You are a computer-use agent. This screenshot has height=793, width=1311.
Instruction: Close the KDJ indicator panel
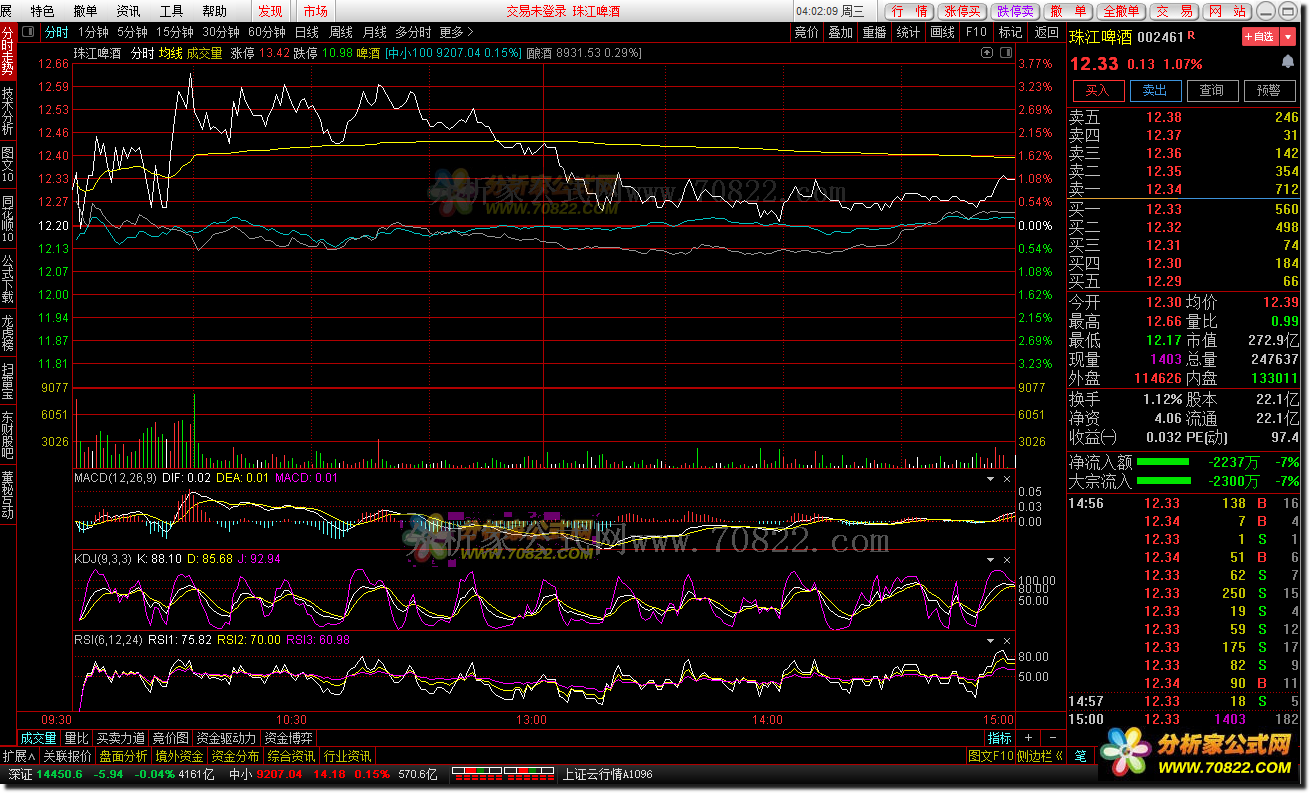1007,559
